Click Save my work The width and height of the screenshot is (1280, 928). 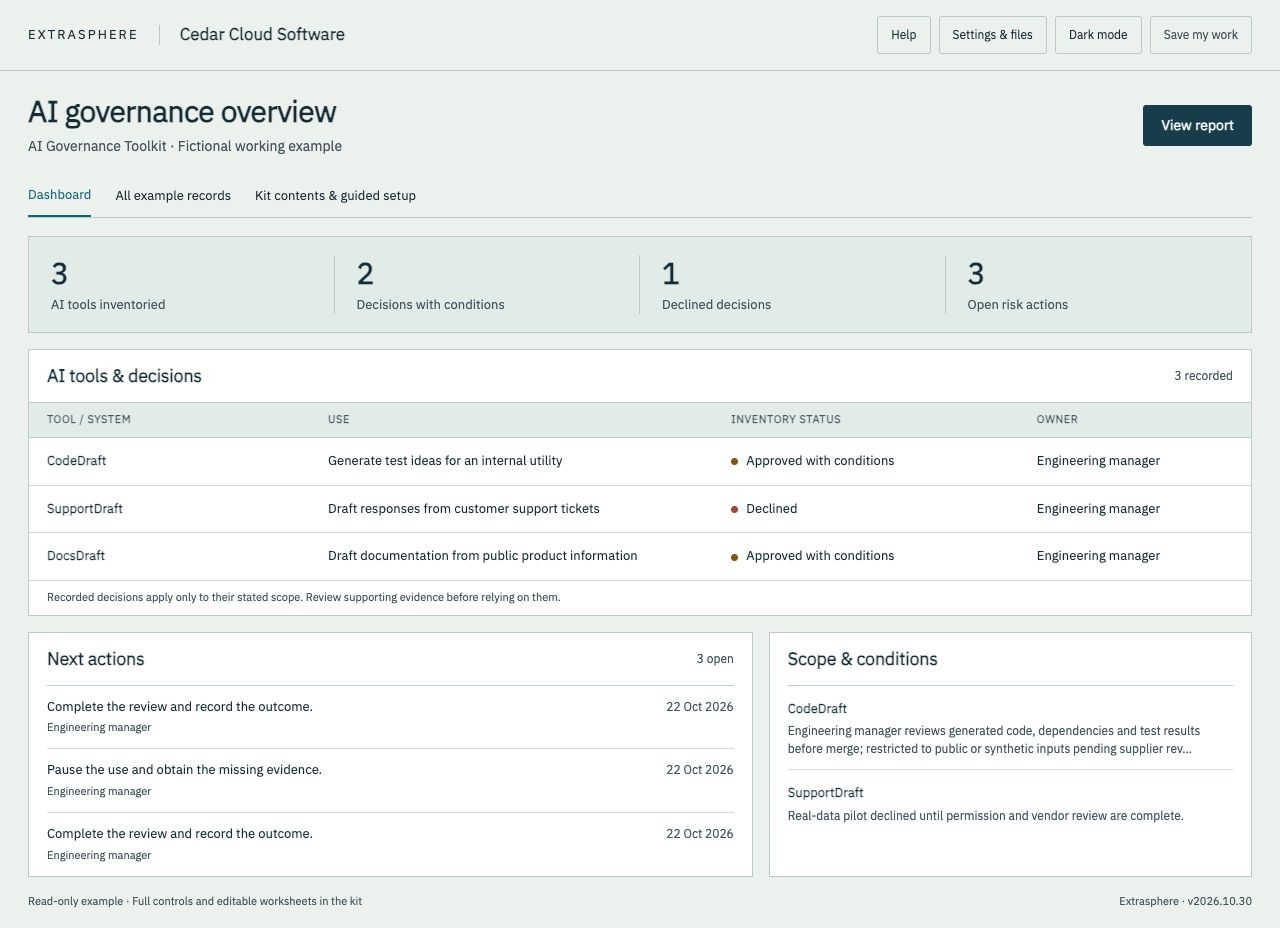1201,35
